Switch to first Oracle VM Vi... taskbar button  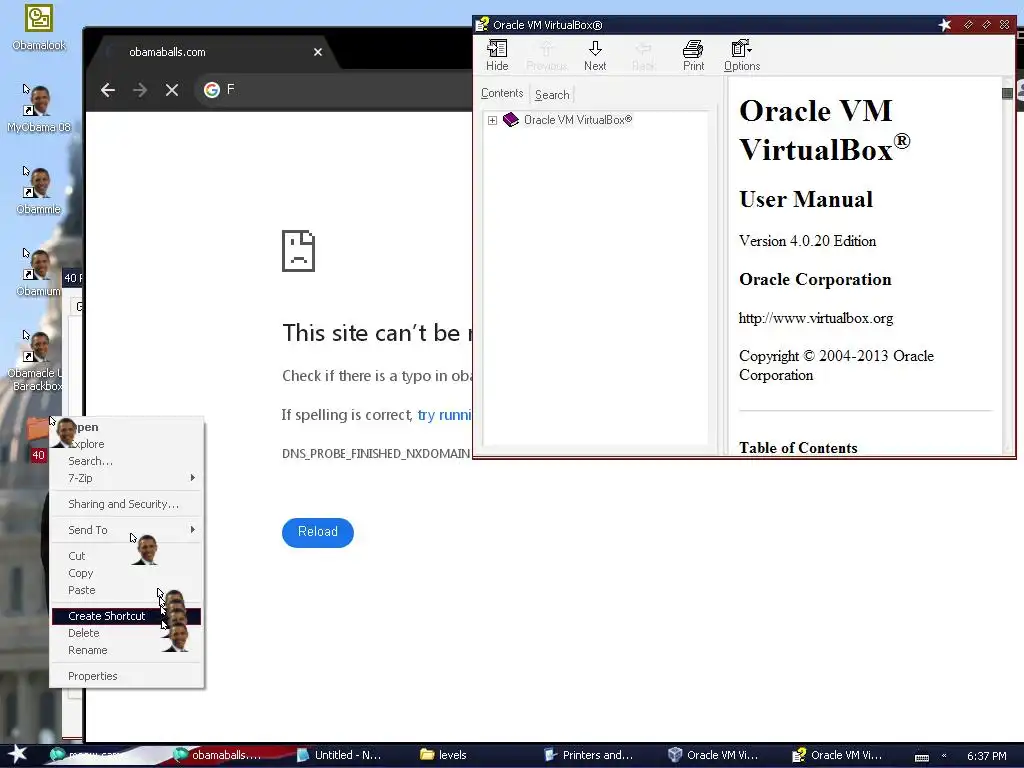[x=712, y=755]
